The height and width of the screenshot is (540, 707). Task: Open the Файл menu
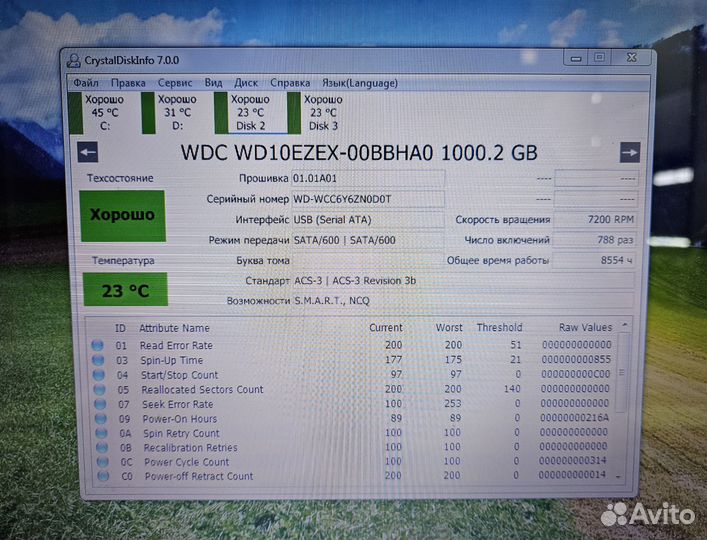(x=85, y=83)
